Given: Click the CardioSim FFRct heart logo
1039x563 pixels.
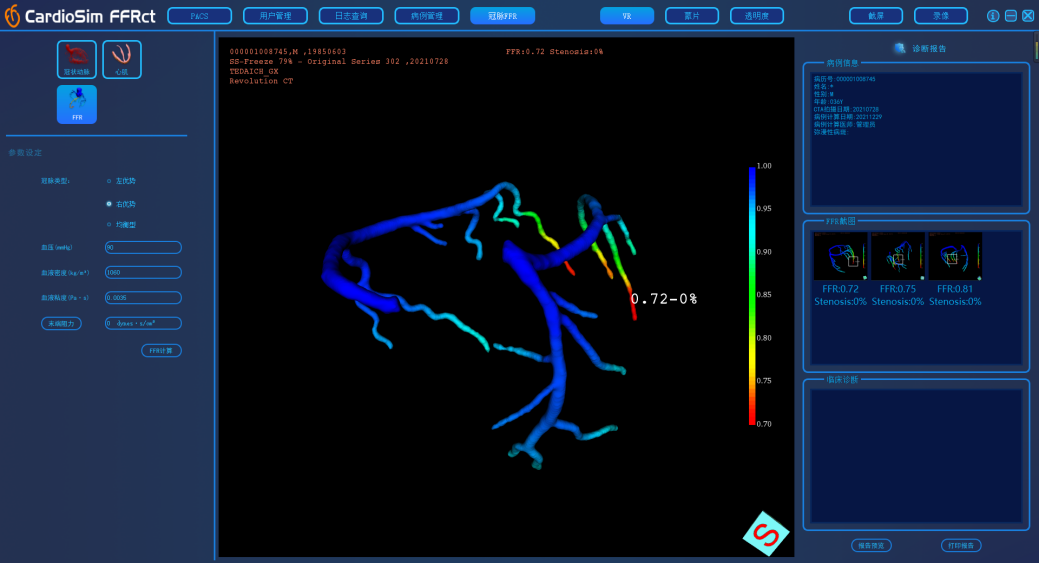Looking at the screenshot, I should pyautogui.click(x=12, y=16).
